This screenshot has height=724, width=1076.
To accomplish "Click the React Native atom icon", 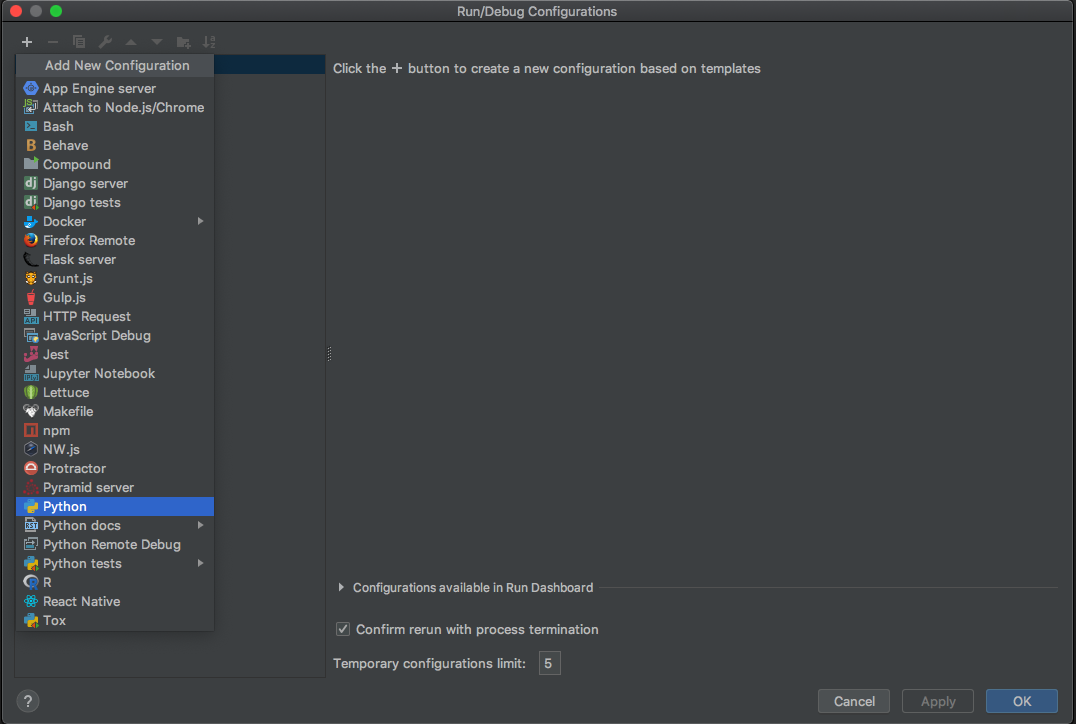I will pos(31,601).
